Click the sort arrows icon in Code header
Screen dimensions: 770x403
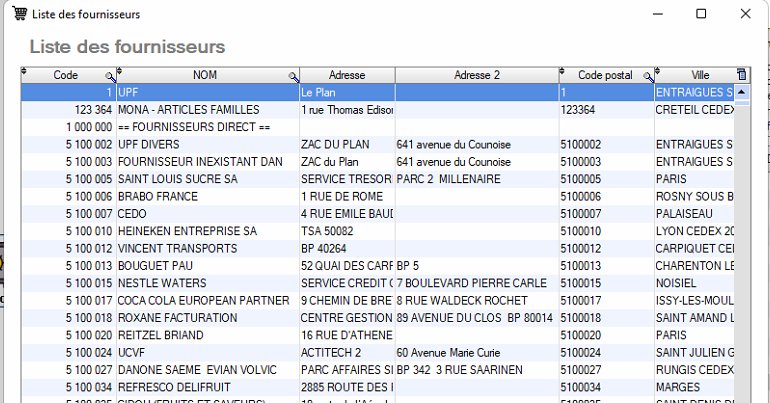pos(25,72)
